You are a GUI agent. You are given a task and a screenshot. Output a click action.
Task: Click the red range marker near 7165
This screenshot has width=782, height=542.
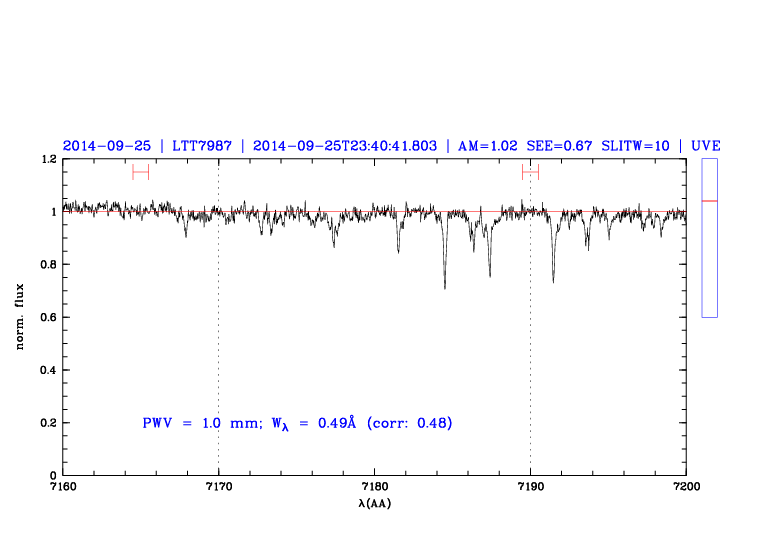pyautogui.click(x=140, y=172)
